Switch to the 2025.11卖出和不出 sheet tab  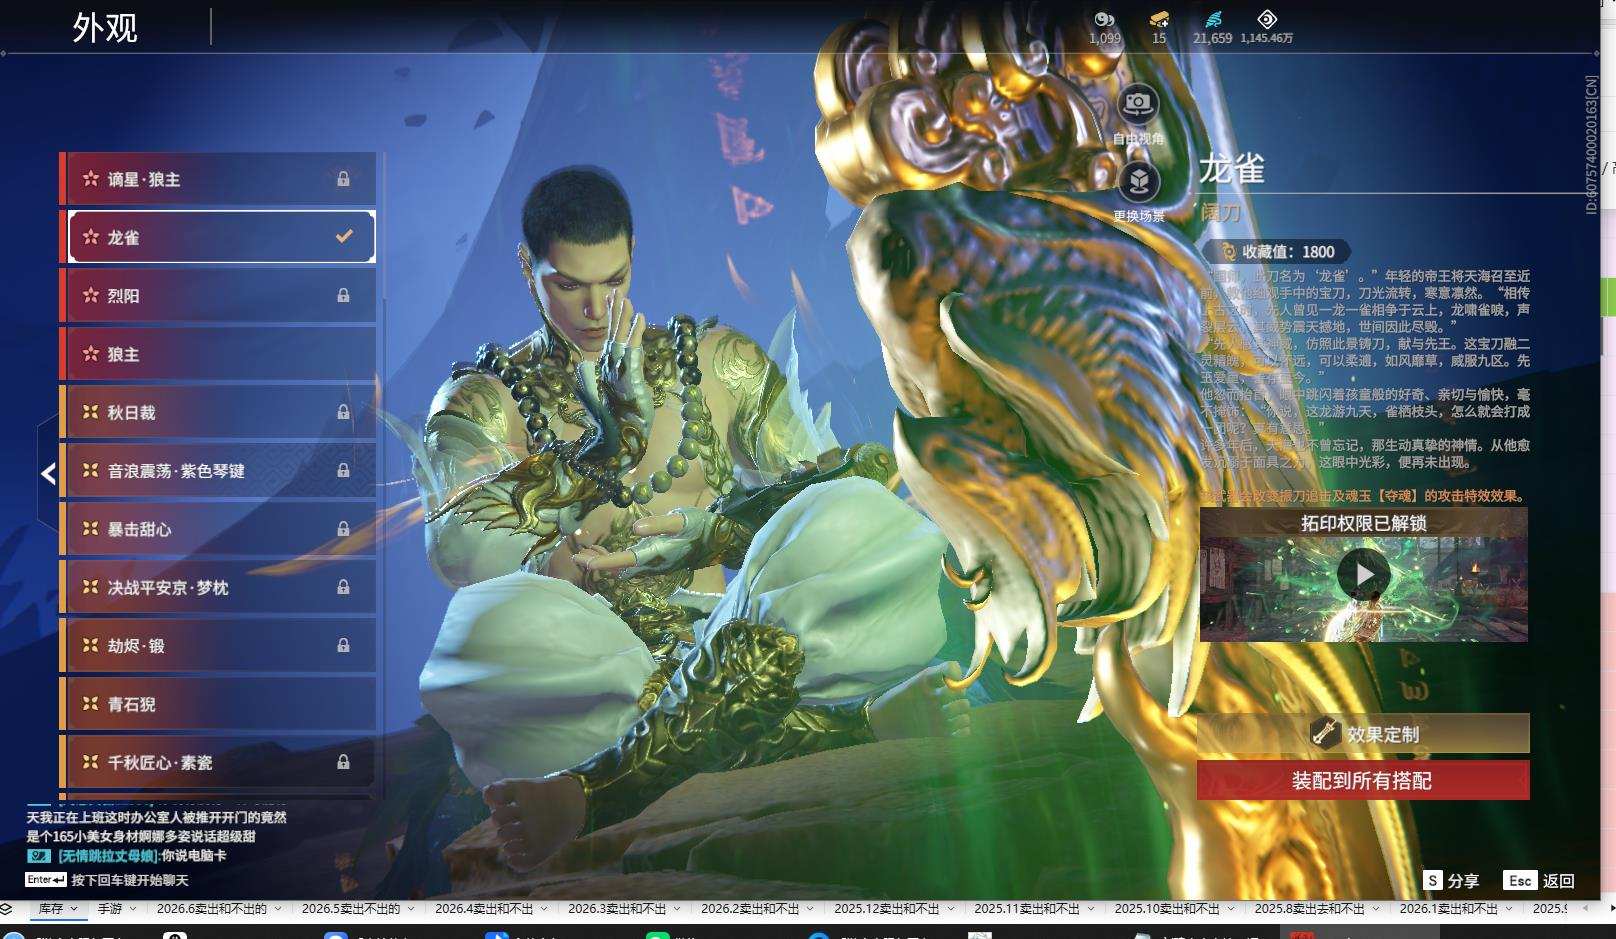(1027, 909)
